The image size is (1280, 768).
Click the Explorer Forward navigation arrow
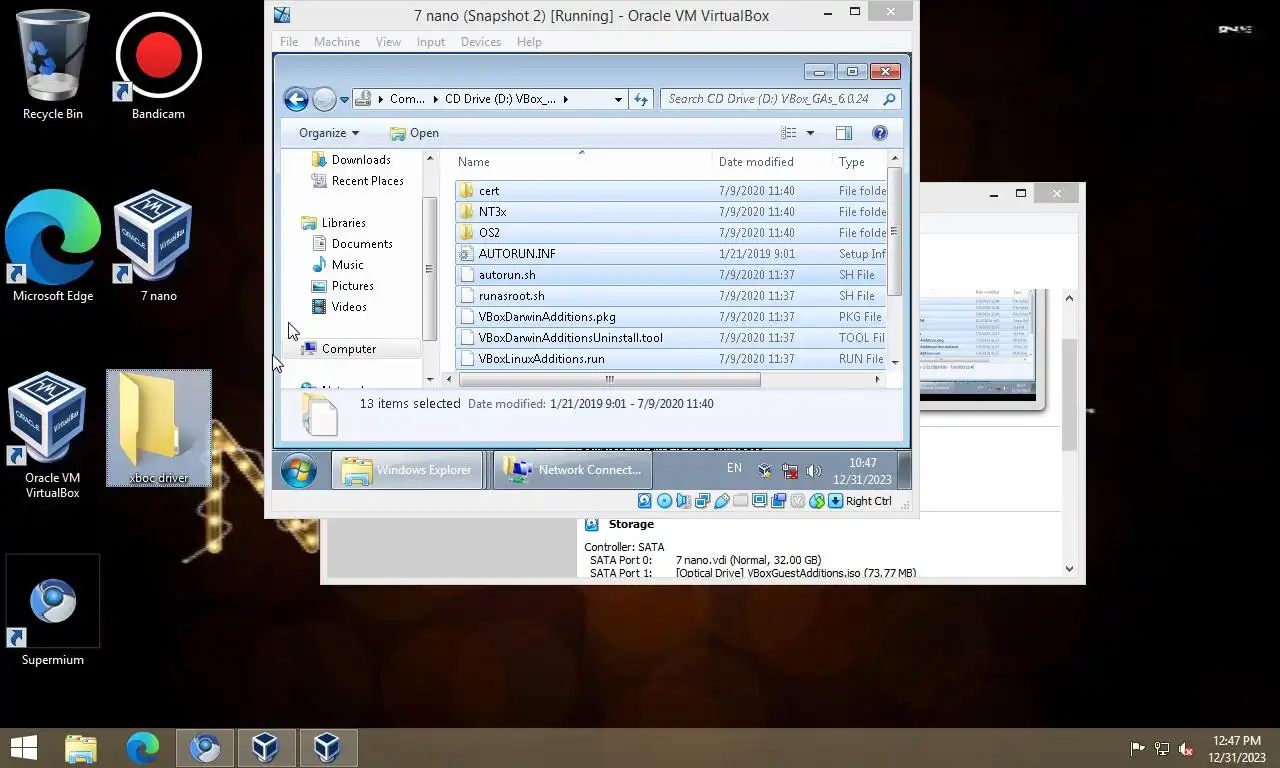(324, 99)
